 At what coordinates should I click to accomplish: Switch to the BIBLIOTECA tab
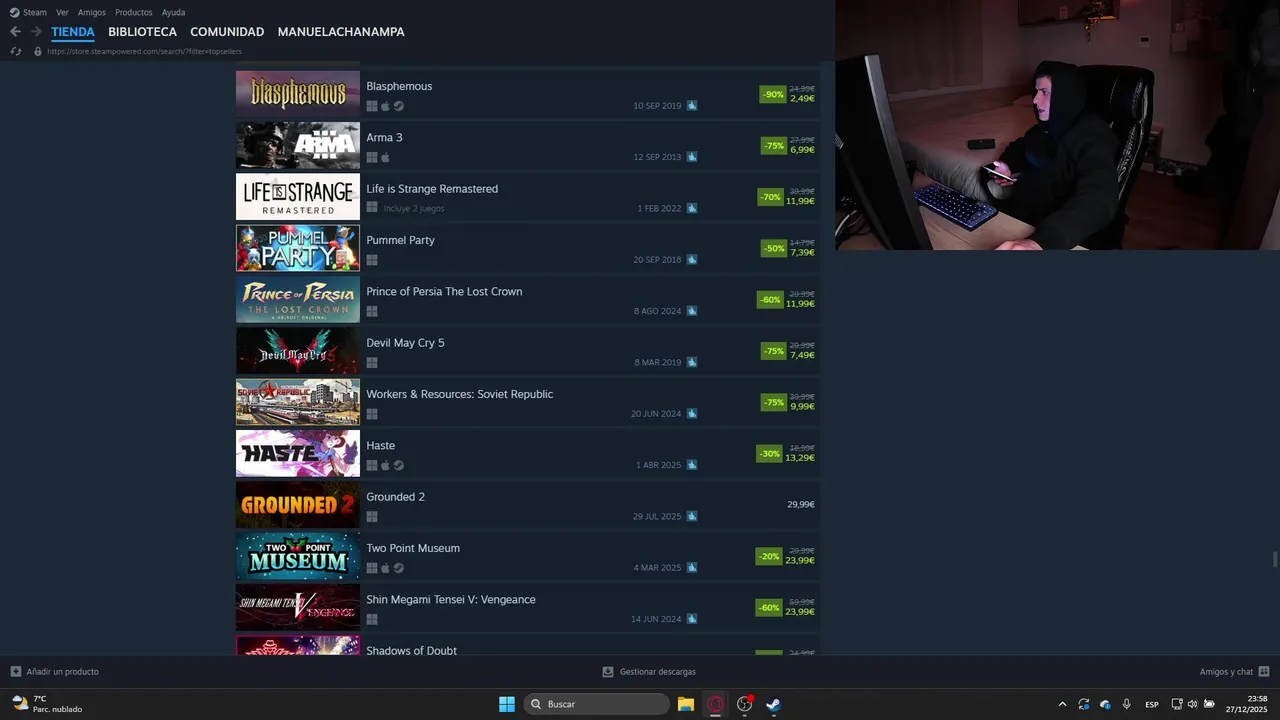click(142, 32)
